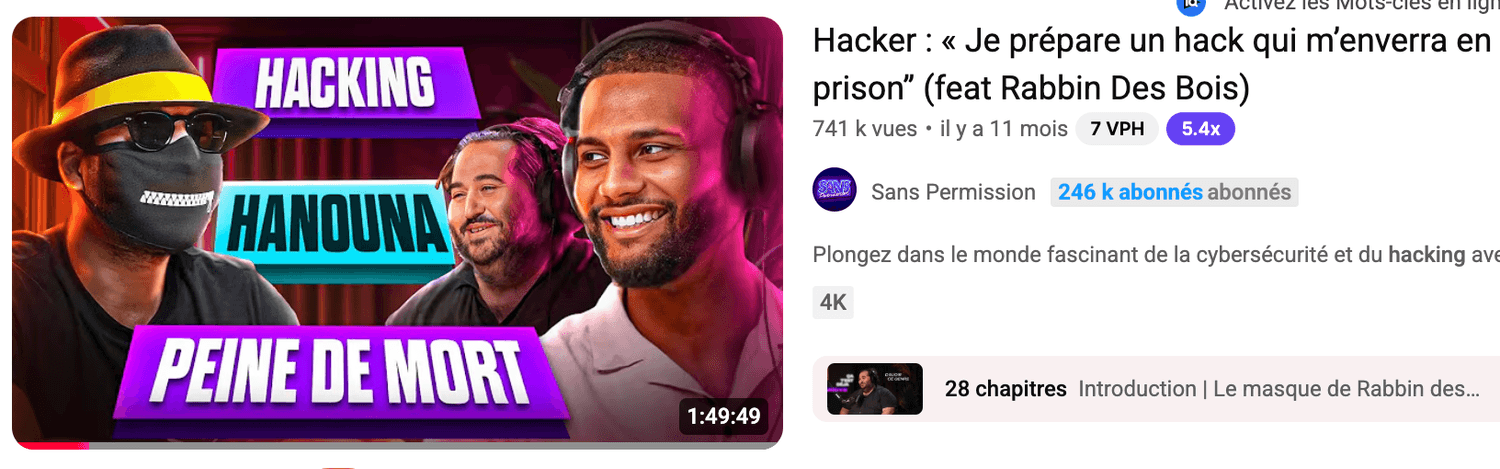Click 'Activez les Mots-clés en ligne' text

1361,6
